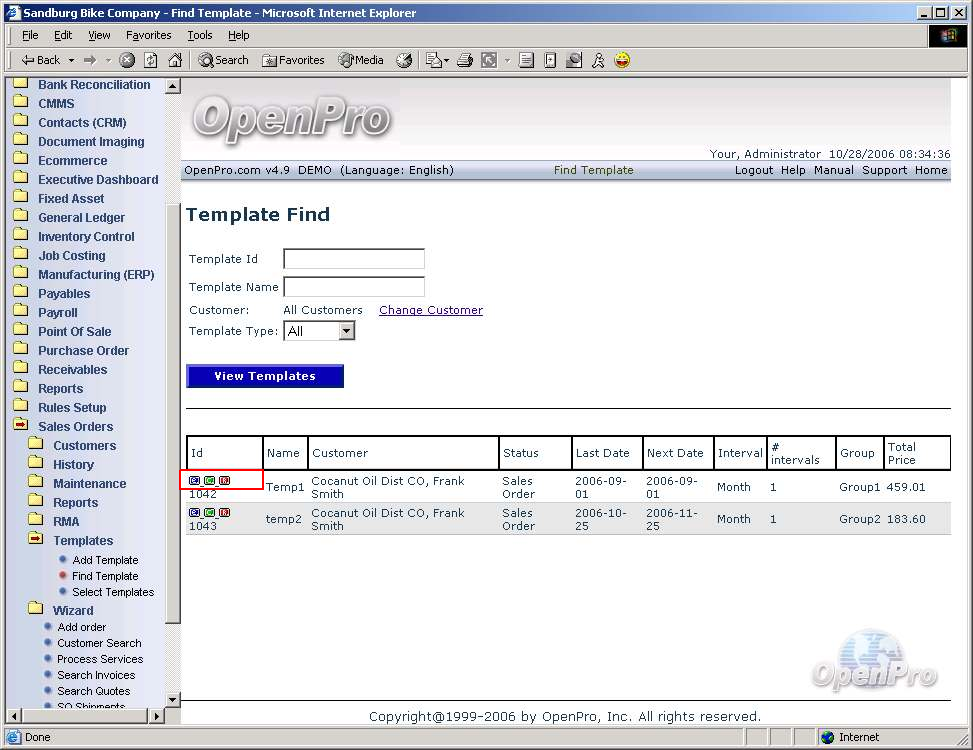The width and height of the screenshot is (973, 750).
Task: Click the Print icon in browser toolbar
Action: pos(464,60)
